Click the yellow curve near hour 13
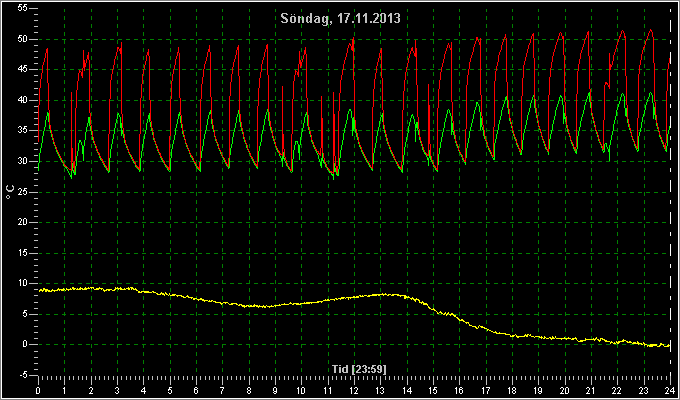The height and width of the screenshot is (400, 680). 382,295
